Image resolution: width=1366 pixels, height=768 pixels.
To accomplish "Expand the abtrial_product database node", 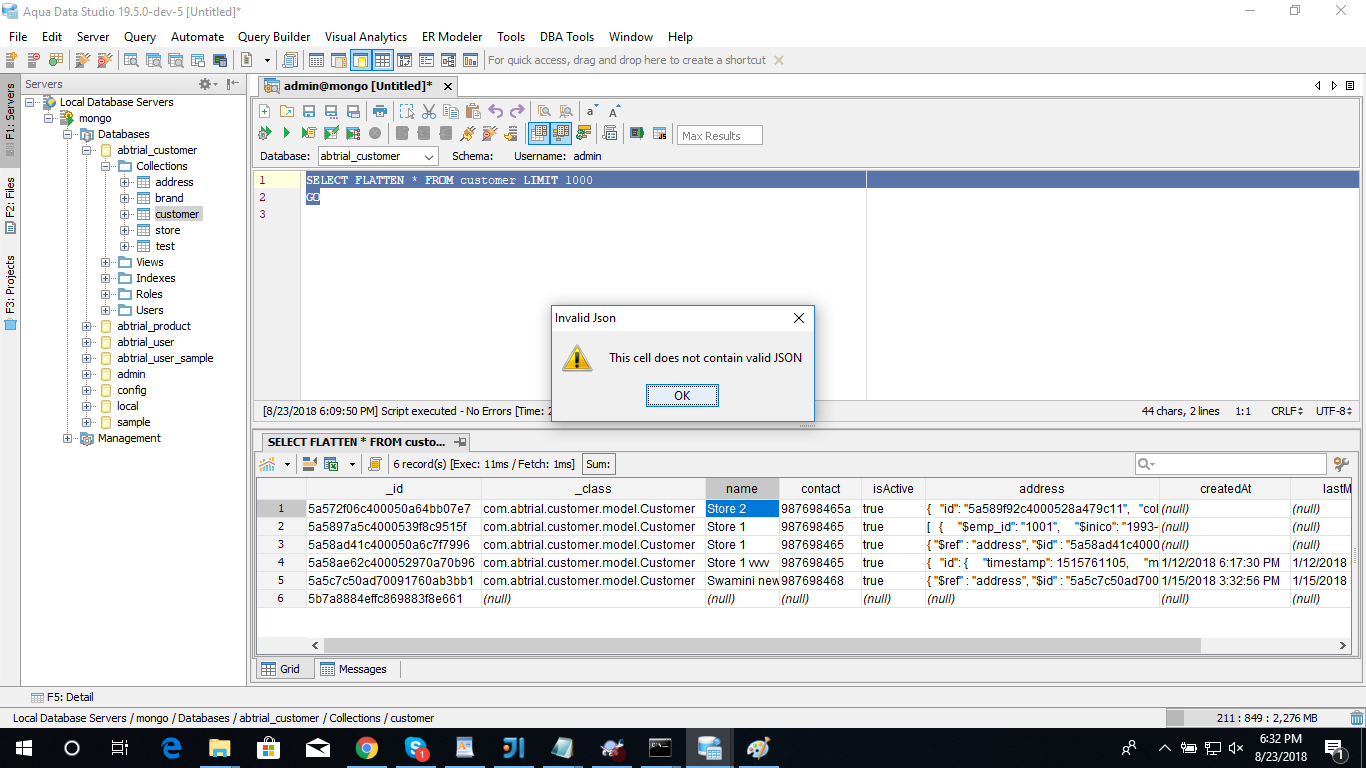I will click(88, 326).
